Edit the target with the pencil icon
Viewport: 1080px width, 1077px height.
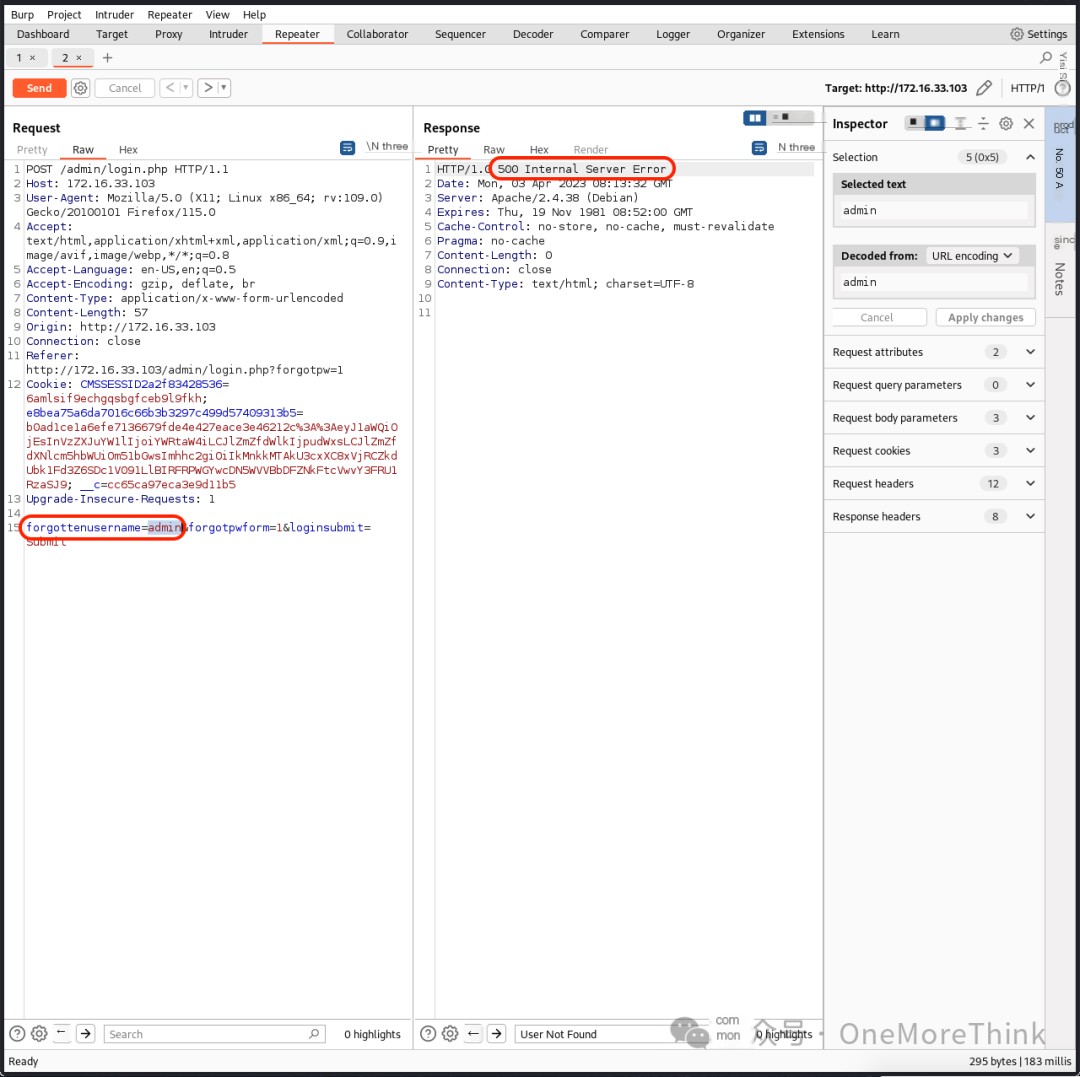pos(984,88)
